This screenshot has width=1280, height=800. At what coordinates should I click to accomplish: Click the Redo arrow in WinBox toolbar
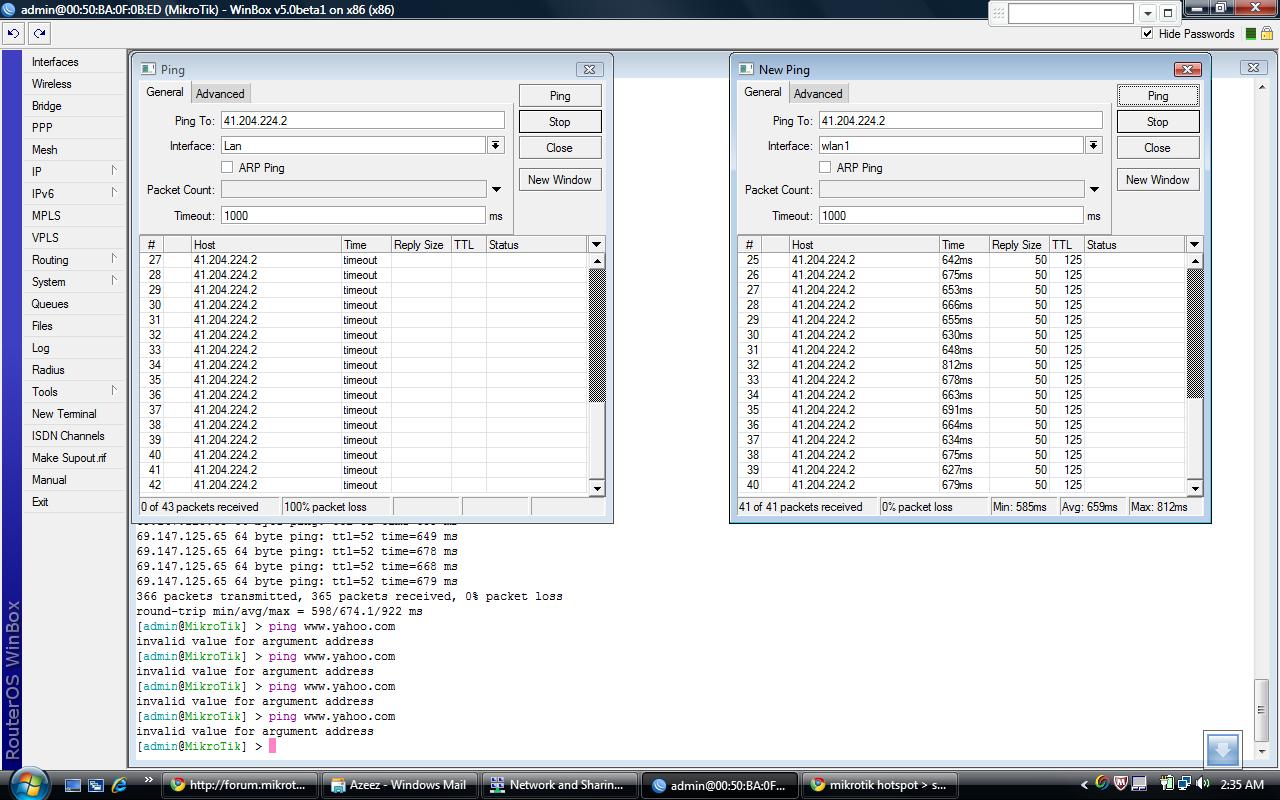coord(39,33)
